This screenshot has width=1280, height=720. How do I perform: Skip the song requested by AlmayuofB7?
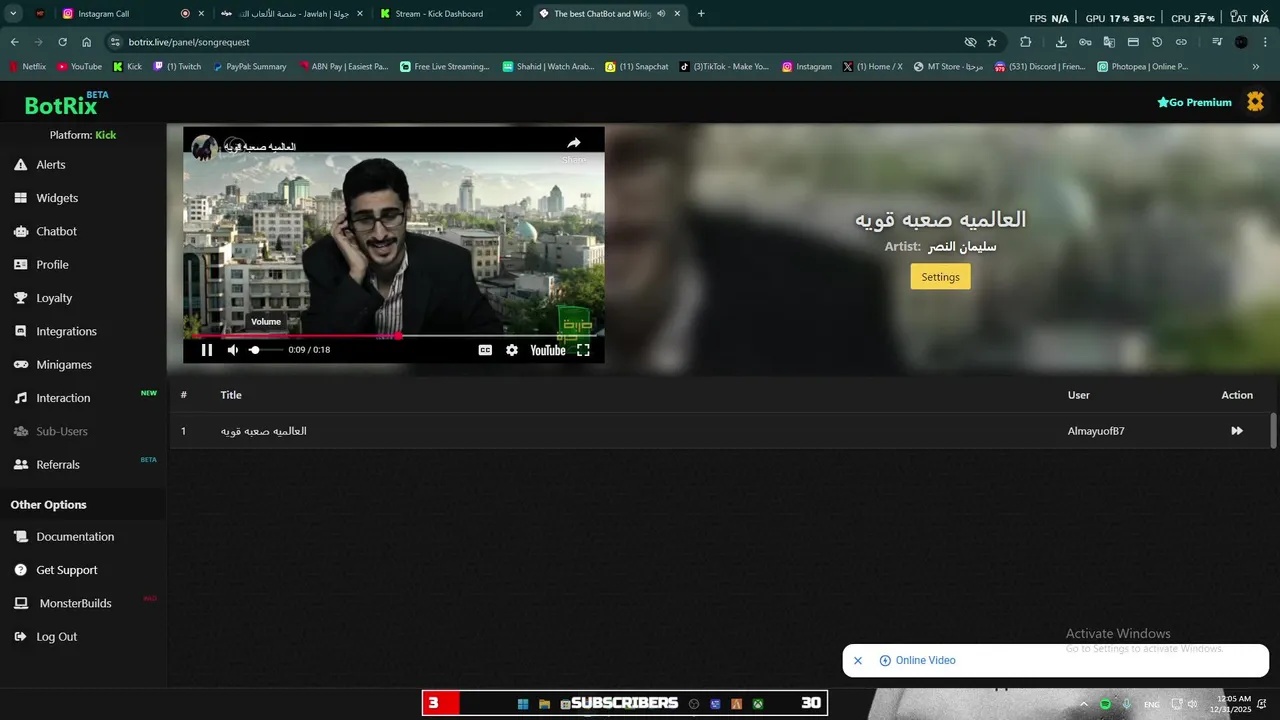tap(1237, 431)
